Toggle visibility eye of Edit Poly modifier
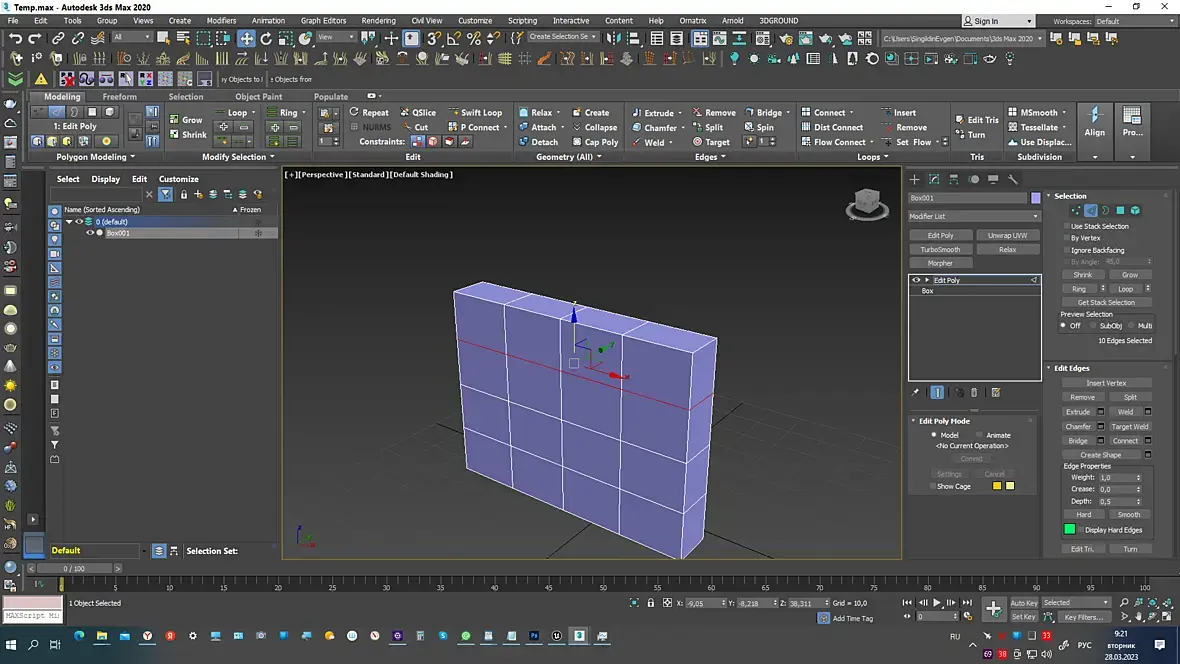Viewport: 1180px width, 664px height. point(916,280)
